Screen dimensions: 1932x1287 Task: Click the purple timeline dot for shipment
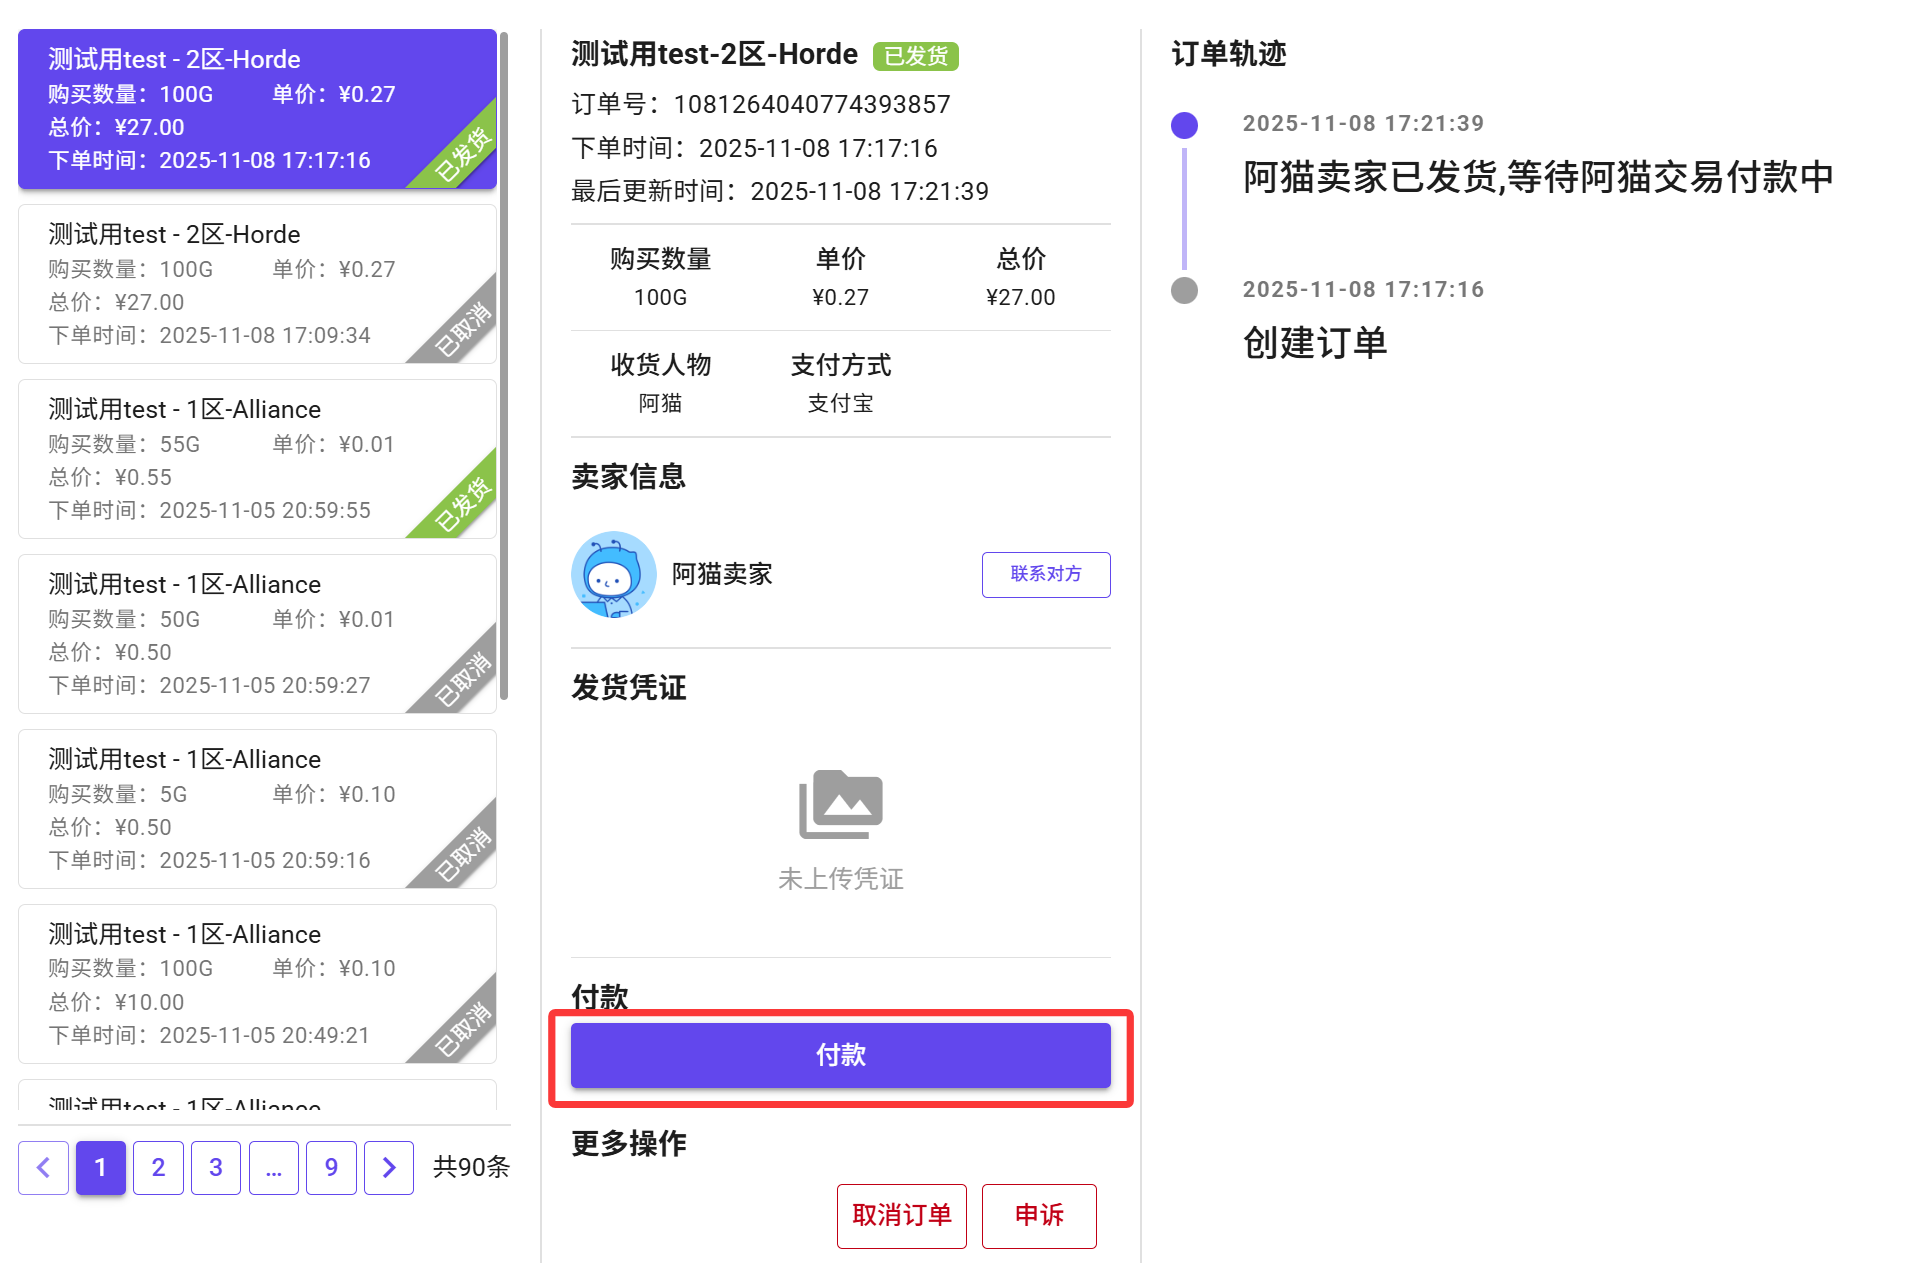[1184, 125]
